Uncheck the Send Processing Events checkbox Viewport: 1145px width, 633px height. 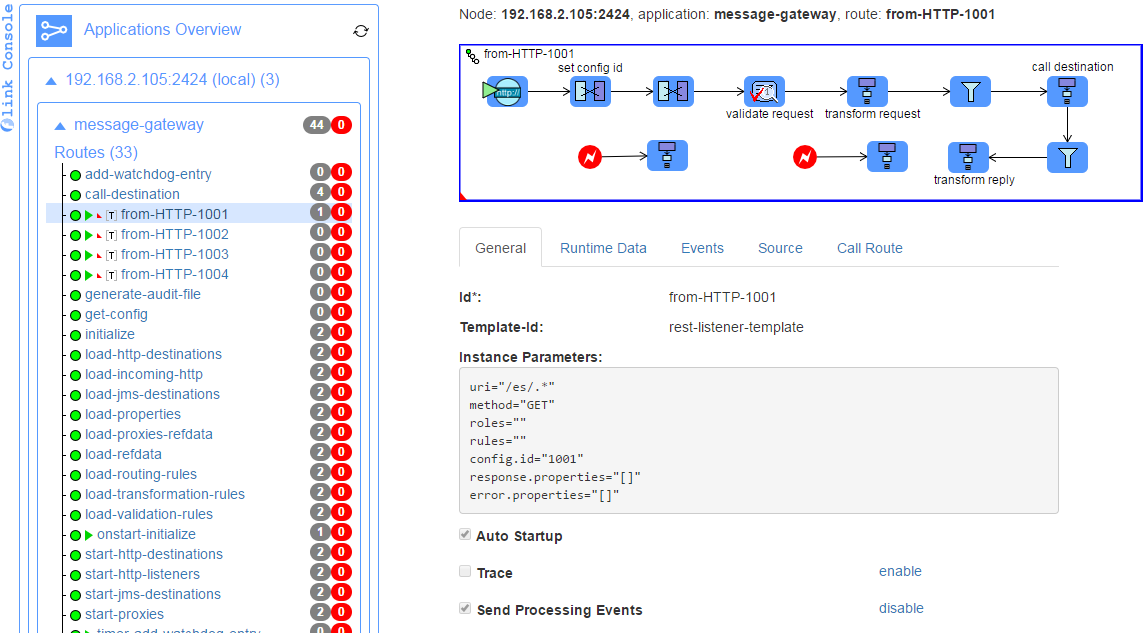pyautogui.click(x=465, y=608)
